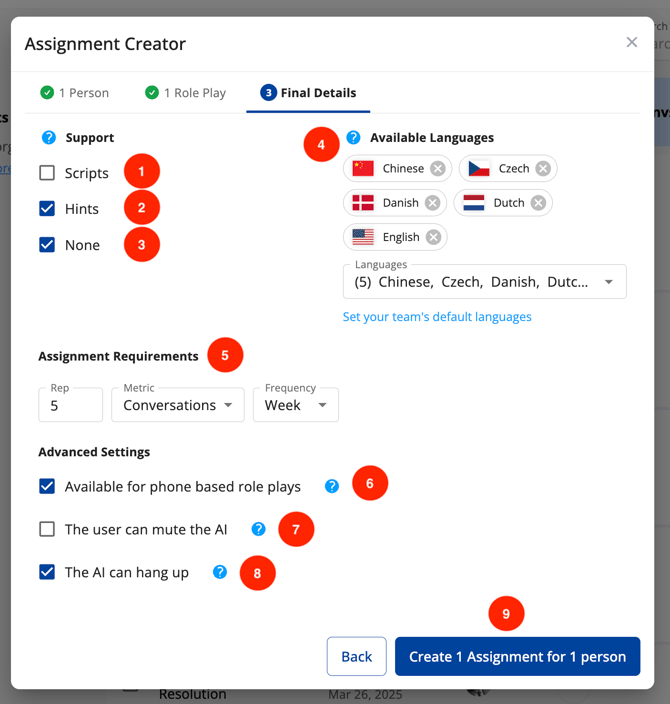
Task: Open Set your team's default languages link
Action: tap(437, 317)
